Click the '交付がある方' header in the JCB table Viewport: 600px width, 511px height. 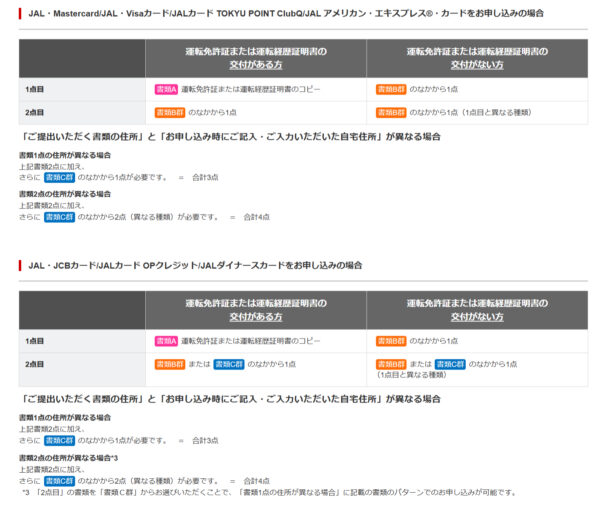(256, 310)
